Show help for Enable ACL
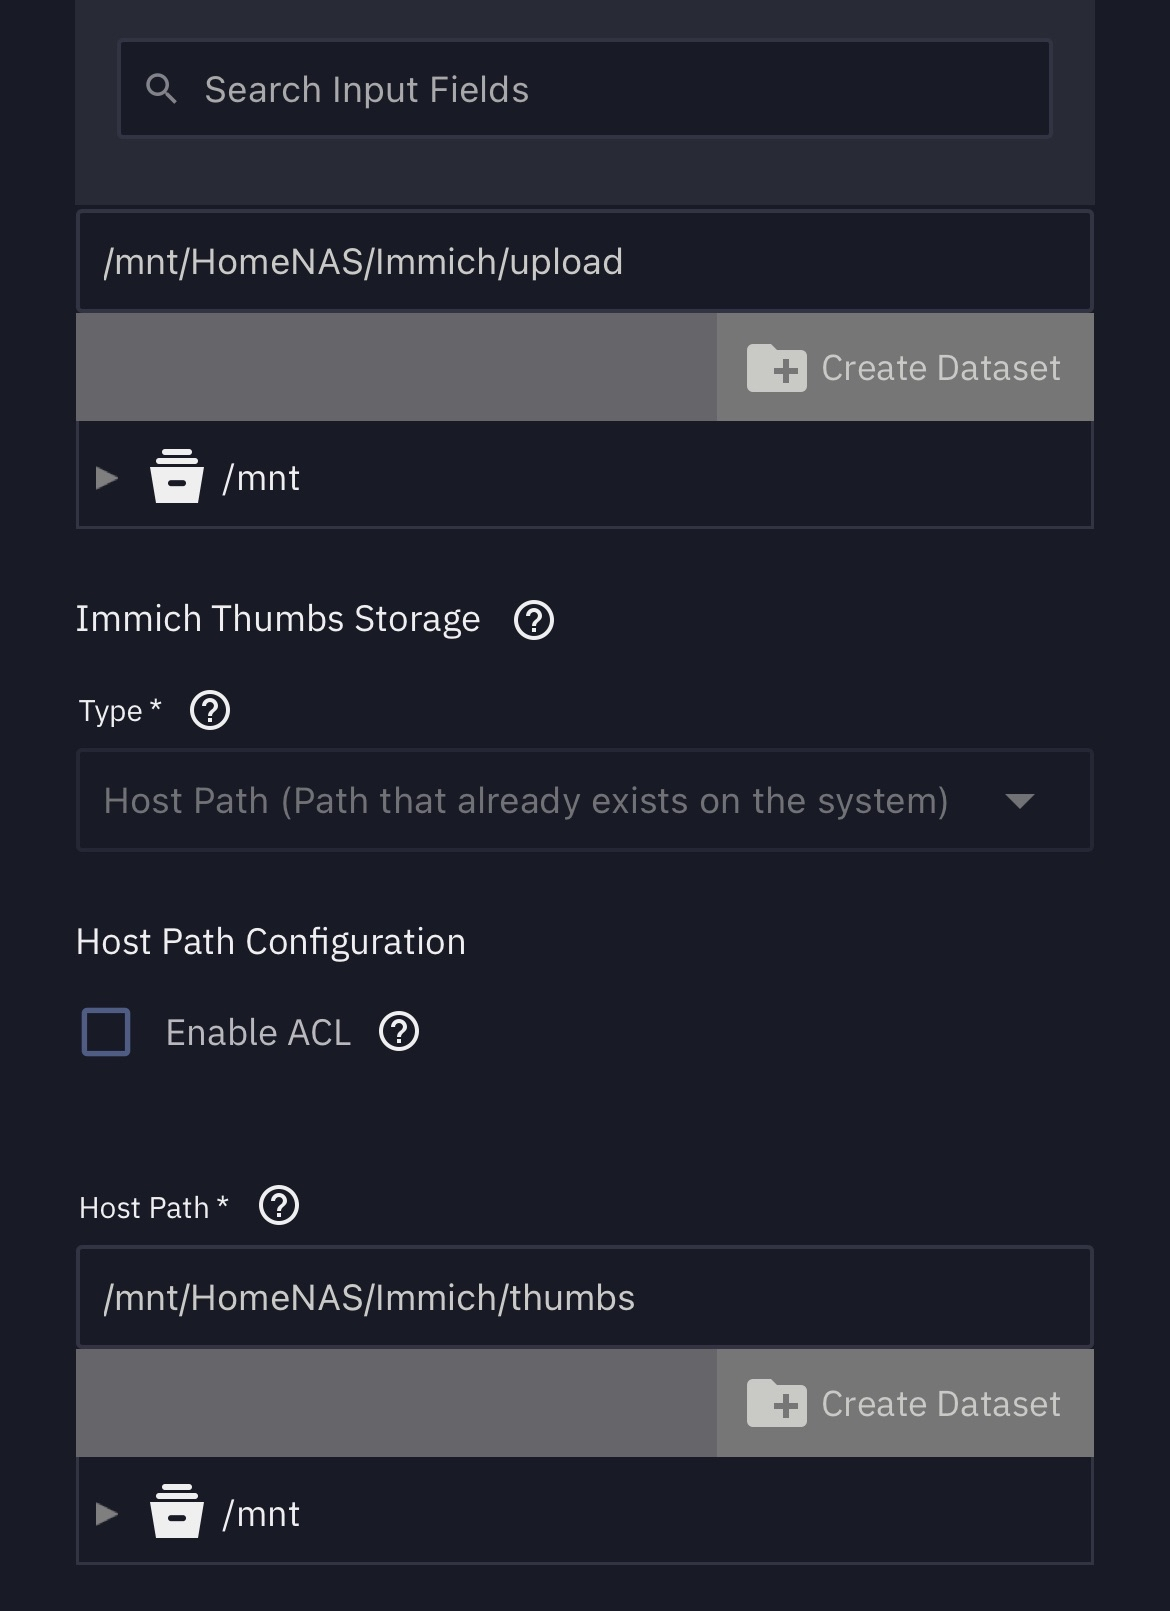Screen dimensions: 1170x1611 pos(399,1032)
